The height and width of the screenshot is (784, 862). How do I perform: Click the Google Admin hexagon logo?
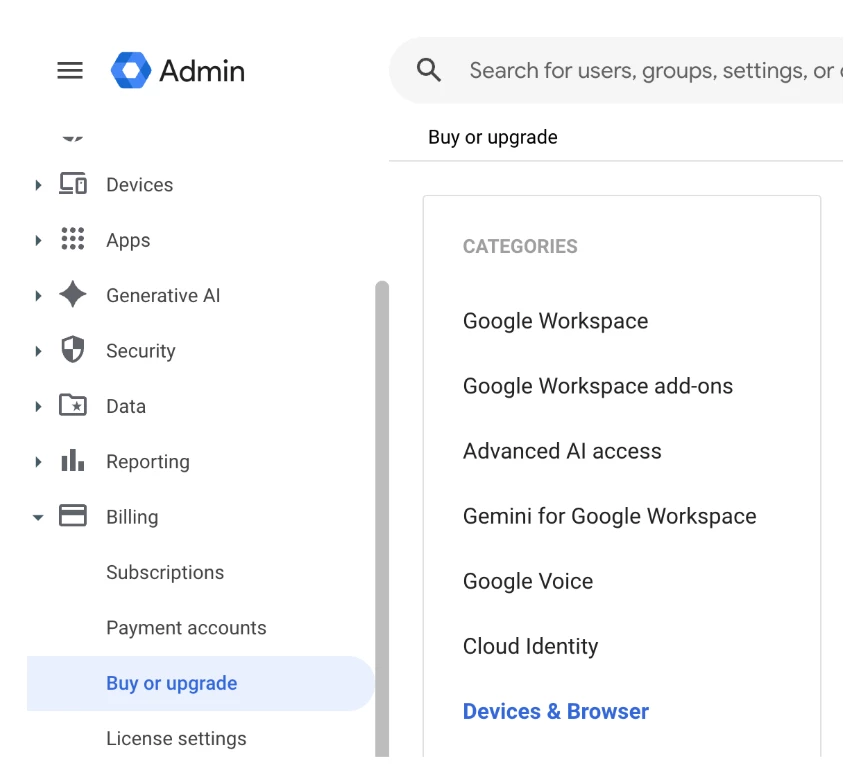tap(131, 70)
